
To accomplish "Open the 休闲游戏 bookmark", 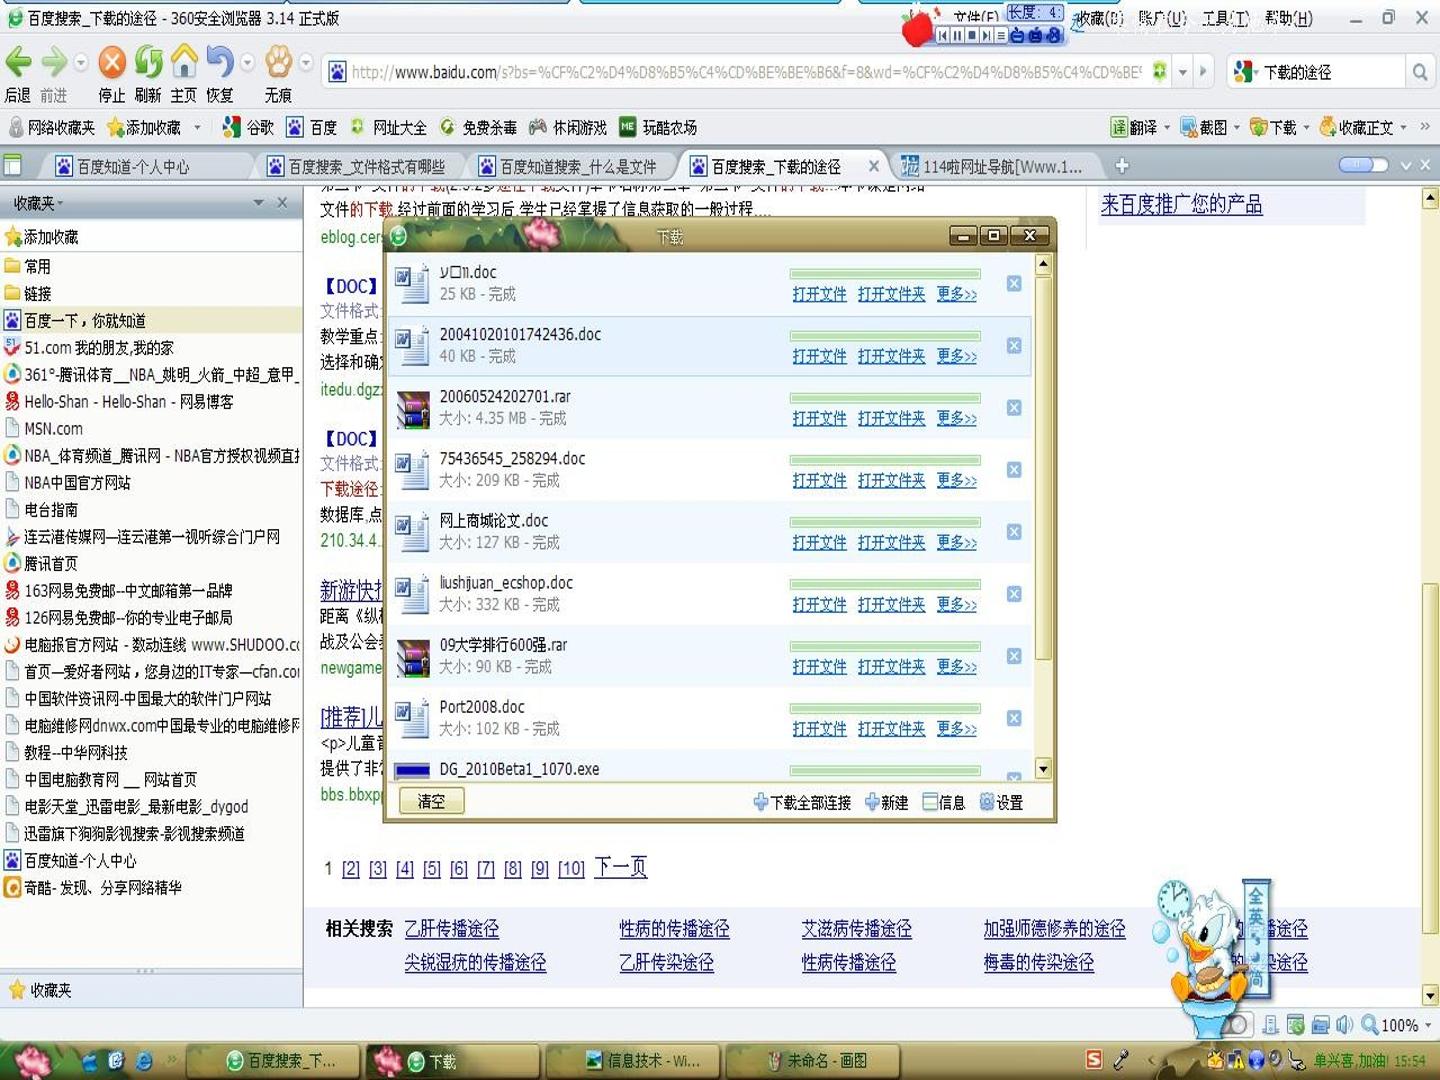I will pyautogui.click(x=568, y=127).
